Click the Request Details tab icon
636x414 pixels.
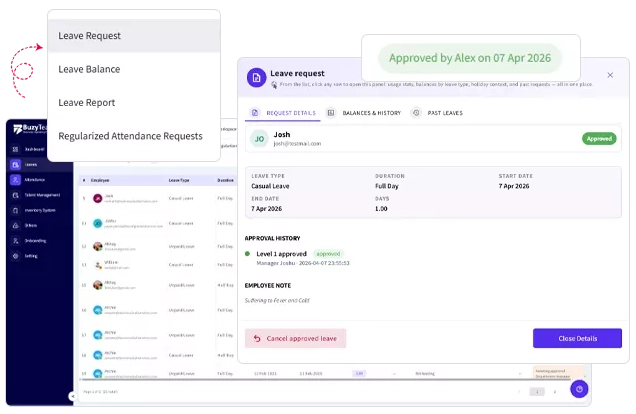[255, 113]
